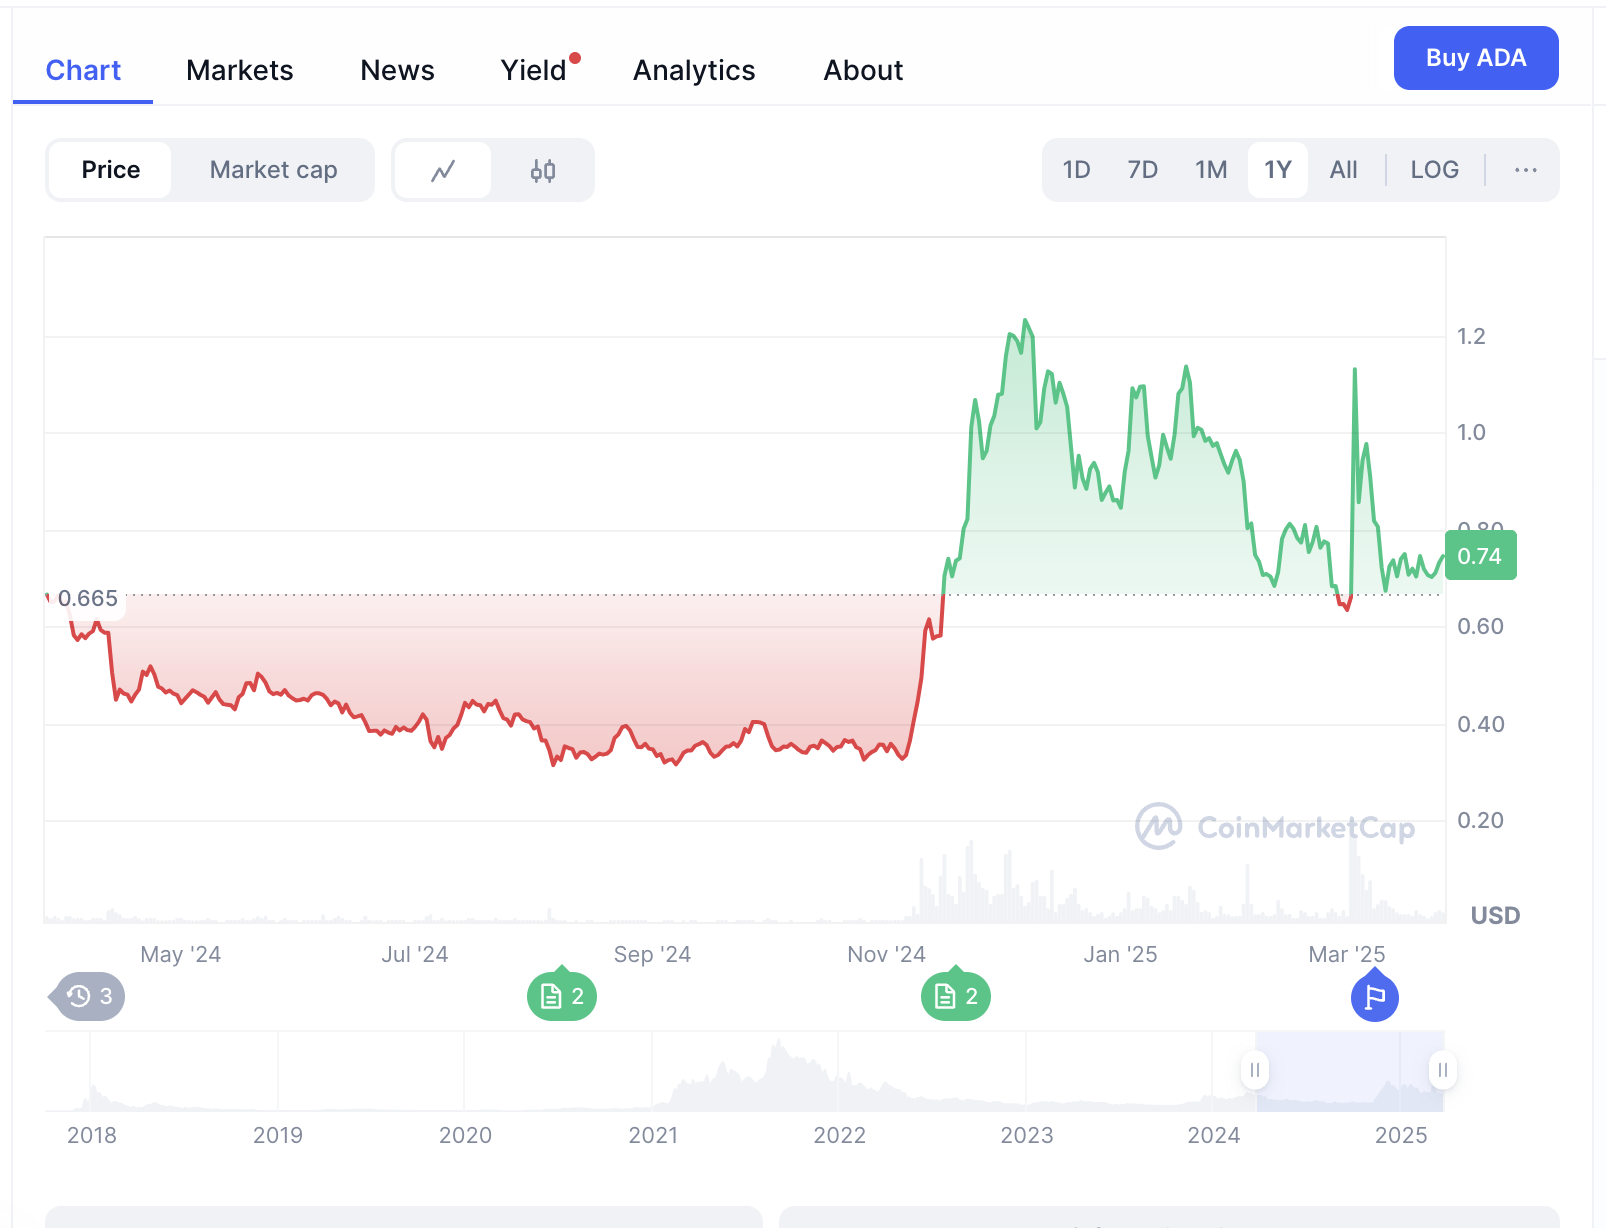Open the green document marker near Nov '24

956,995
